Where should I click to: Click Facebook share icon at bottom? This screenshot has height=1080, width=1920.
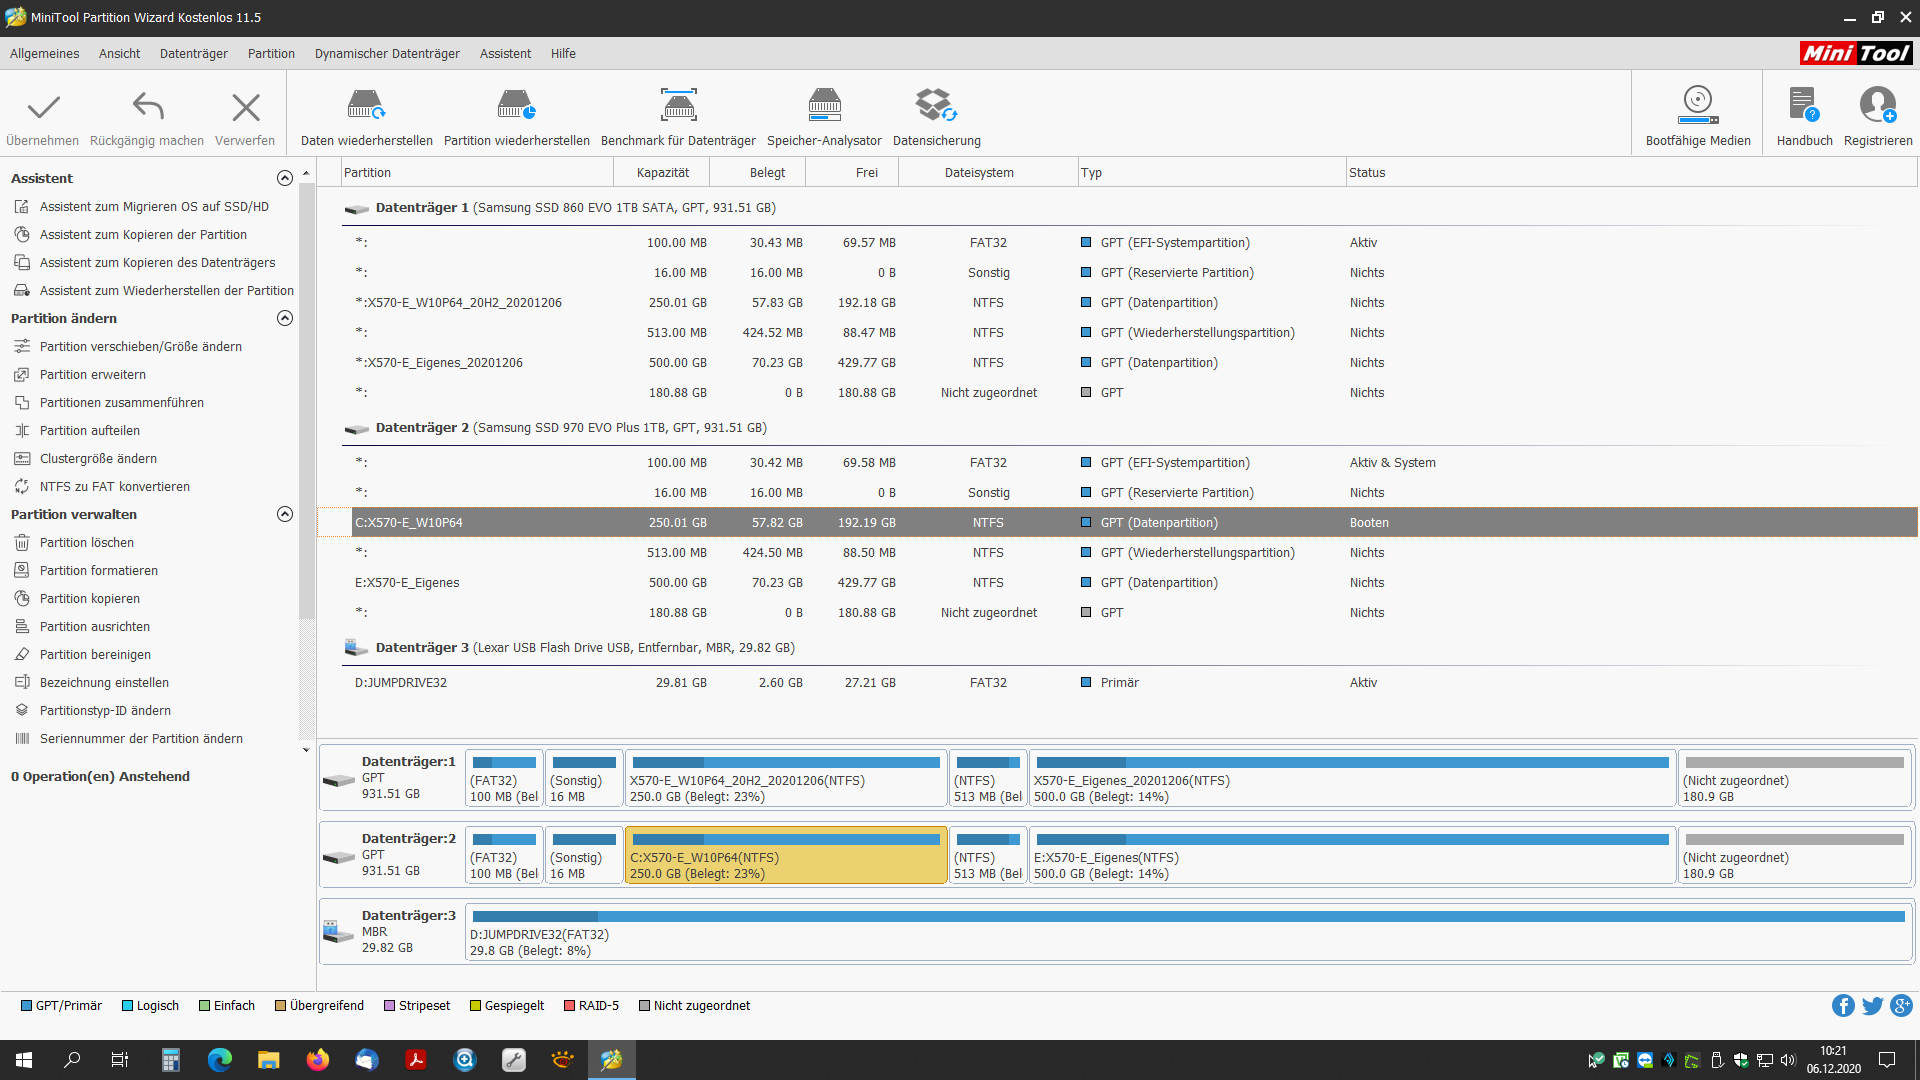click(x=1843, y=1006)
